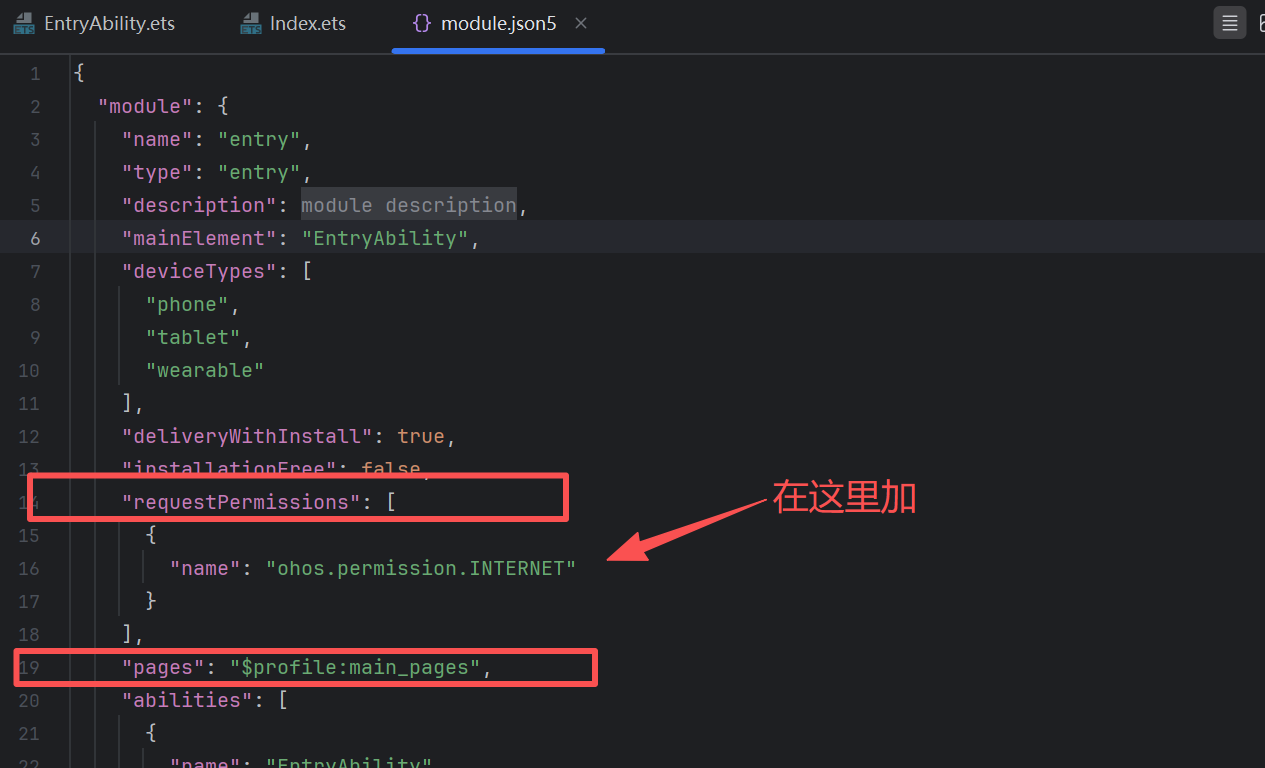Image resolution: width=1265 pixels, height=768 pixels.
Task: Click "EntryAbility" value on line 6
Action: click(x=386, y=238)
